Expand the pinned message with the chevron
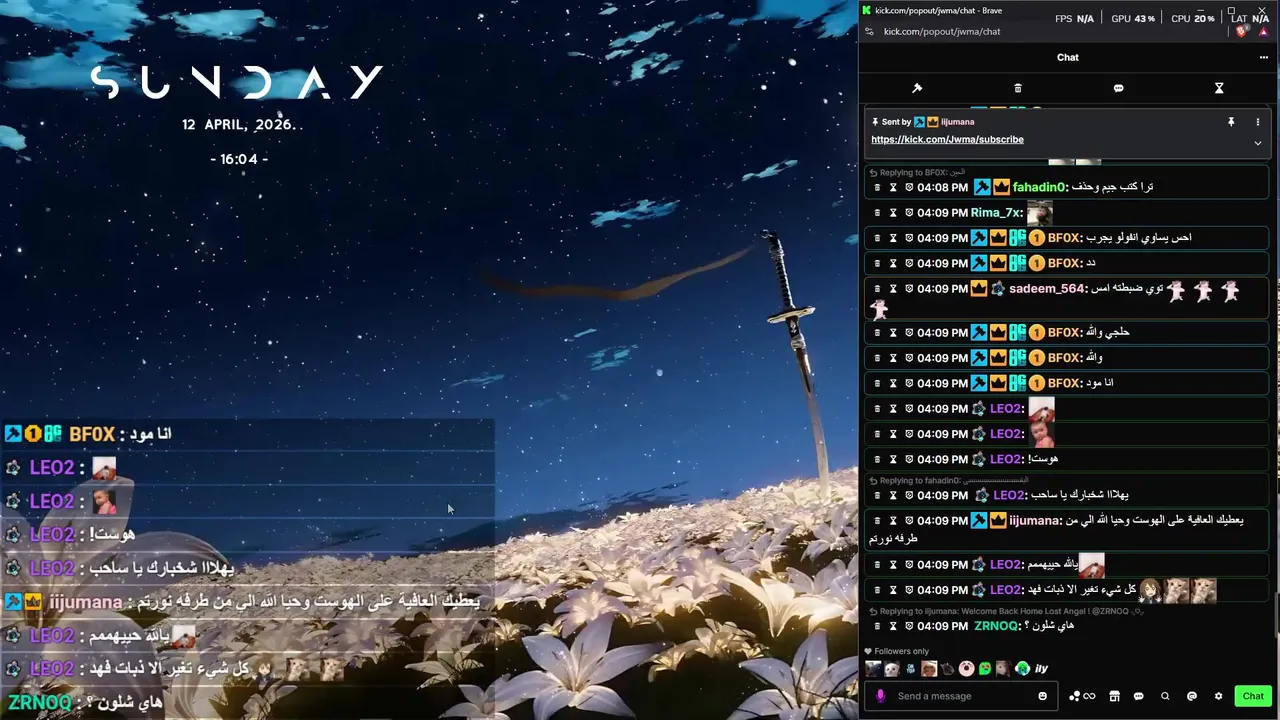Image resolution: width=1280 pixels, height=720 pixels. [1258, 143]
